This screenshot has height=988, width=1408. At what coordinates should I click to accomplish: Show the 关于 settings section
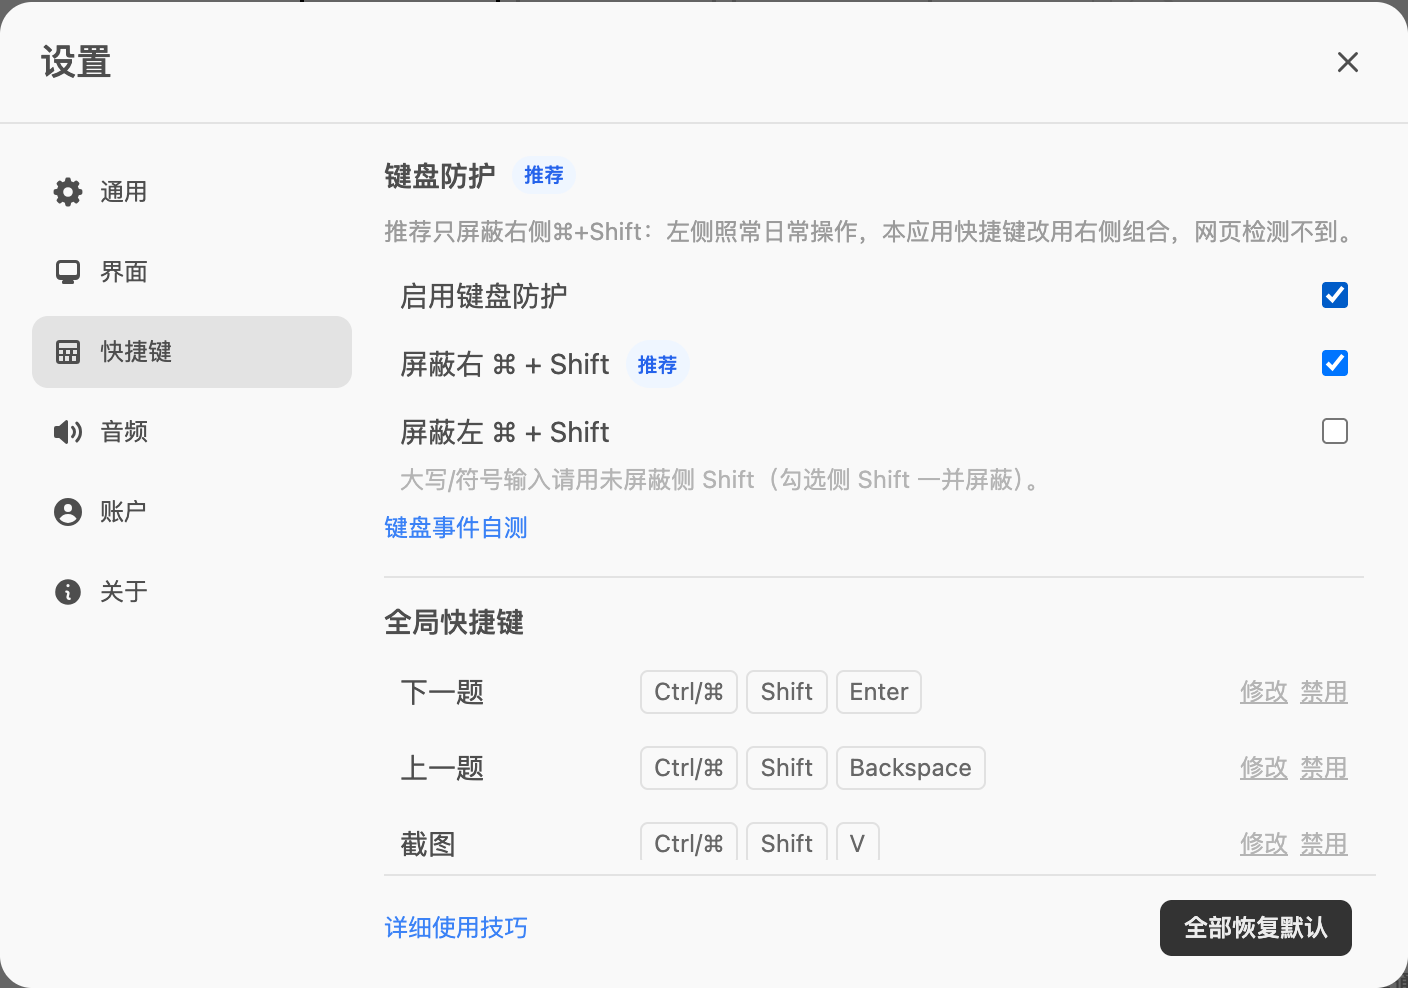pyautogui.click(x=192, y=592)
